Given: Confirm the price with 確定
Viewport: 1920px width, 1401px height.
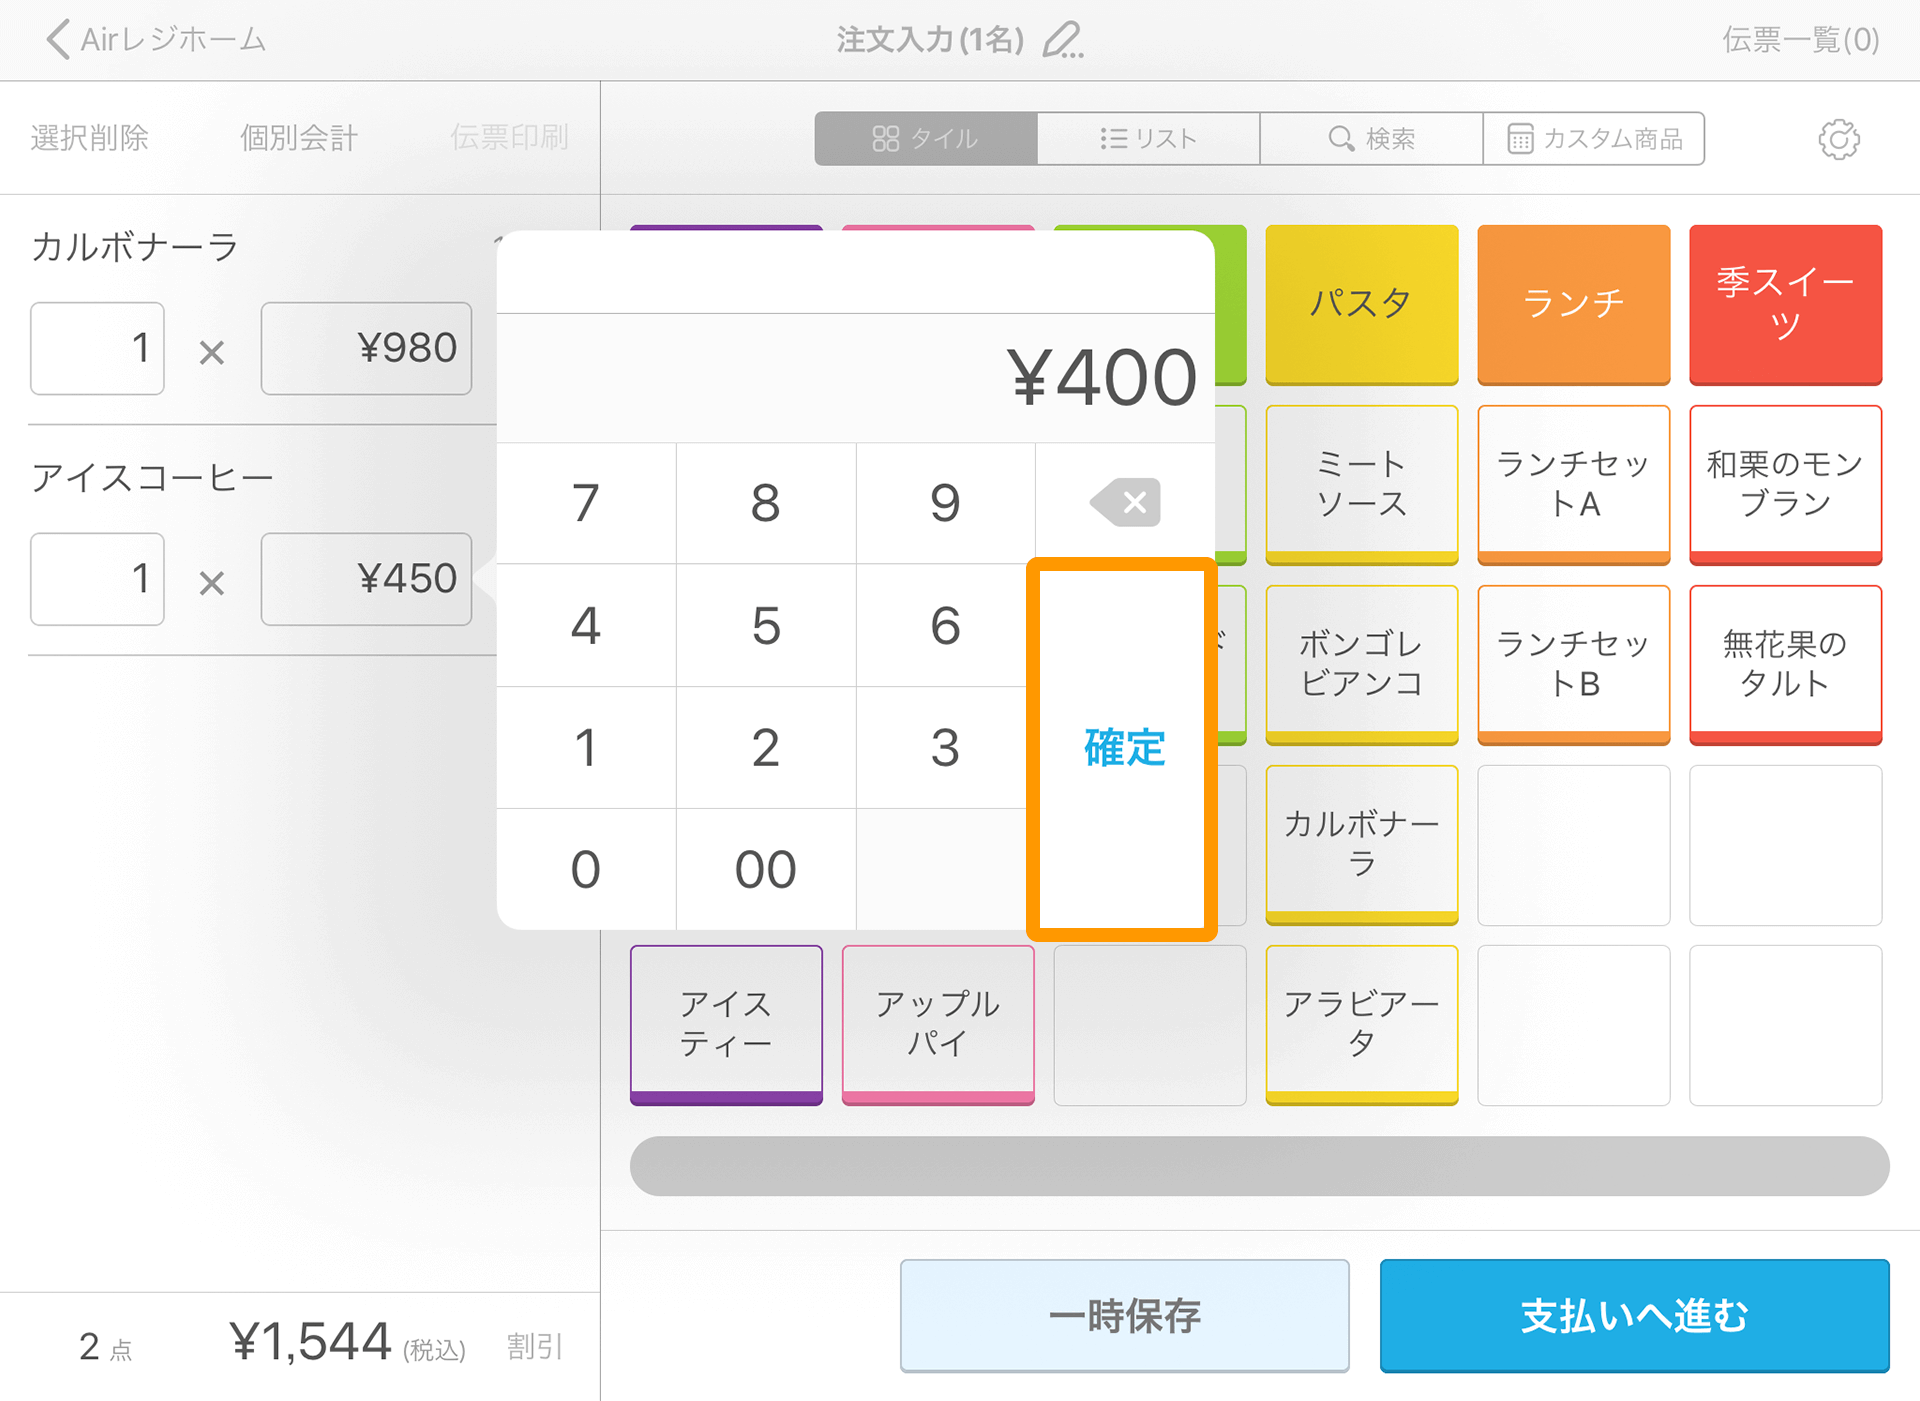Looking at the screenshot, I should click(1123, 749).
